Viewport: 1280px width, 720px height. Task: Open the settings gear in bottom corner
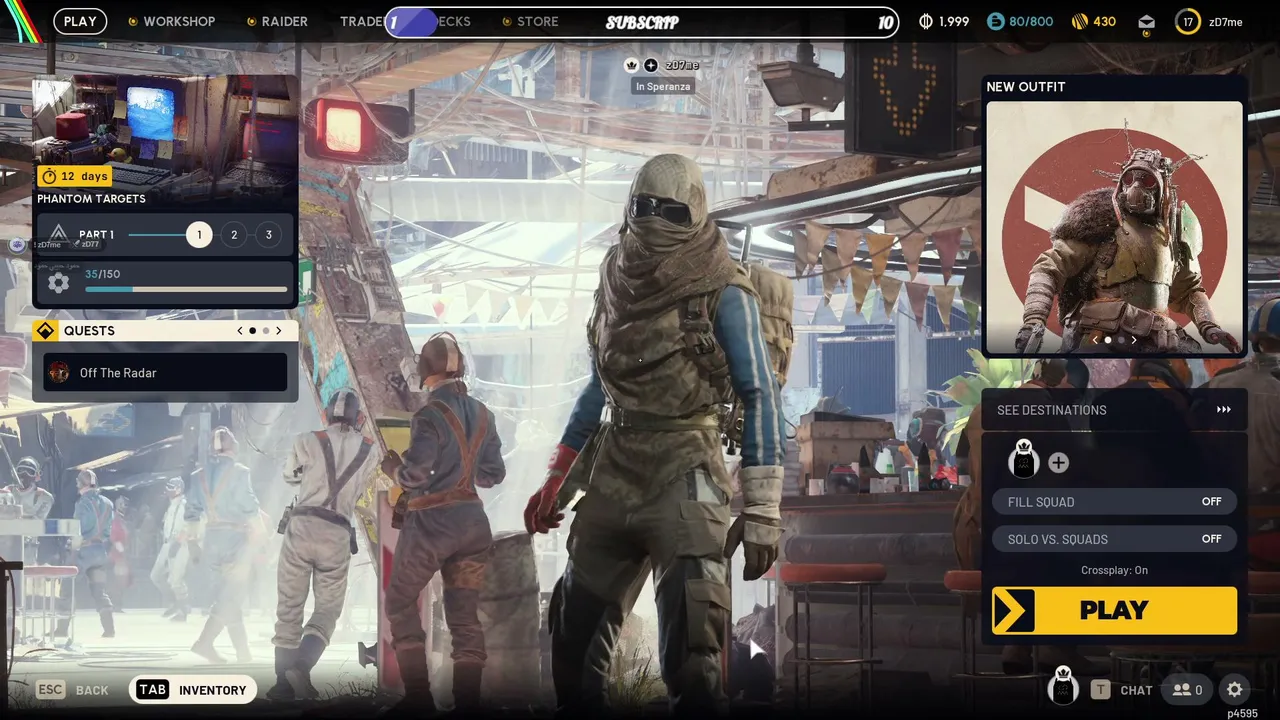point(1235,689)
